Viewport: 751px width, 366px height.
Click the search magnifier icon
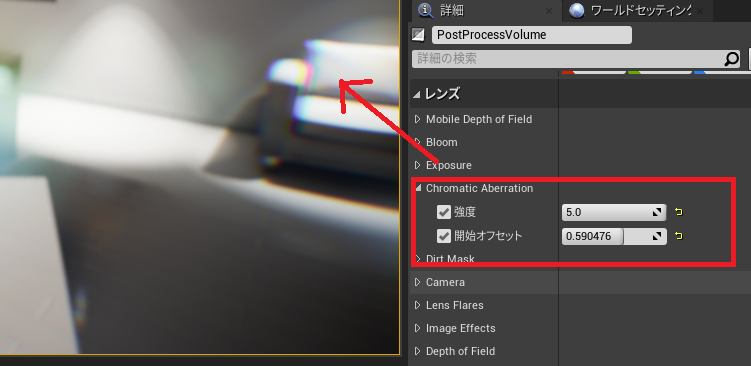(731, 59)
